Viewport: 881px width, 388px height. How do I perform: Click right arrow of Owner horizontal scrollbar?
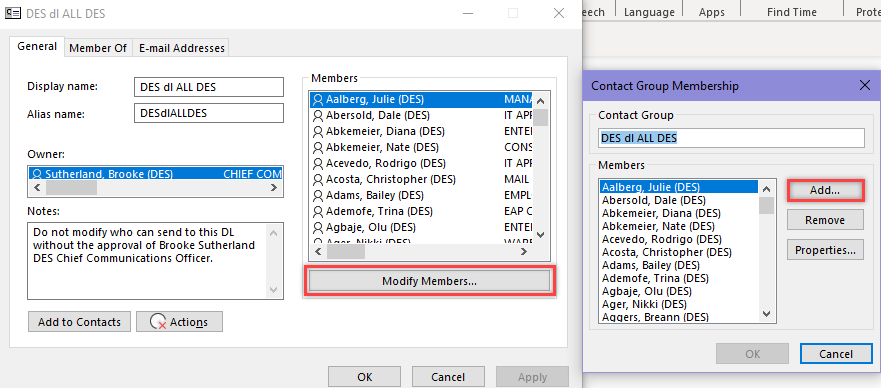274,188
